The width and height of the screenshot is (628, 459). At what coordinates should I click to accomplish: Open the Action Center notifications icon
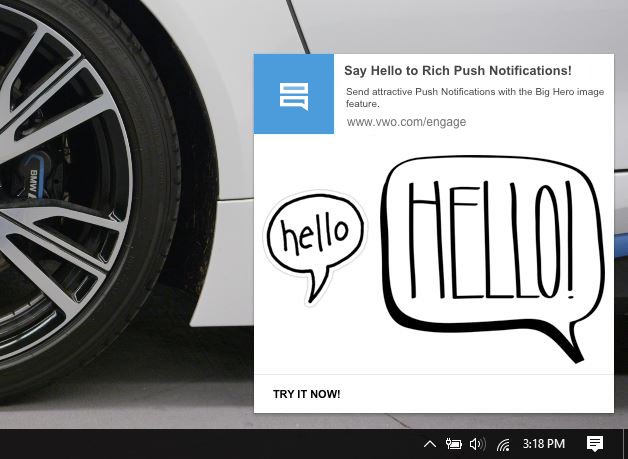click(595, 444)
